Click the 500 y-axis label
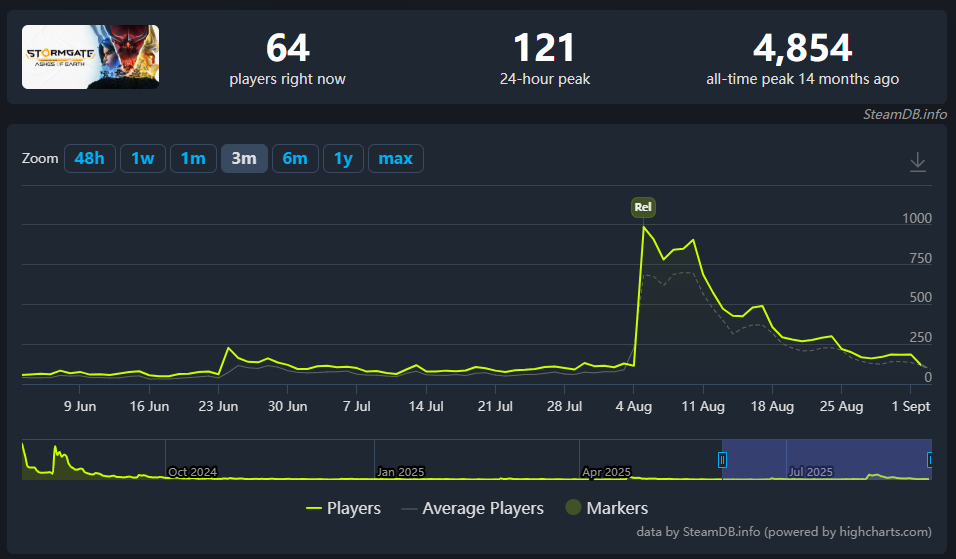The height and width of the screenshot is (559, 956). (x=921, y=297)
